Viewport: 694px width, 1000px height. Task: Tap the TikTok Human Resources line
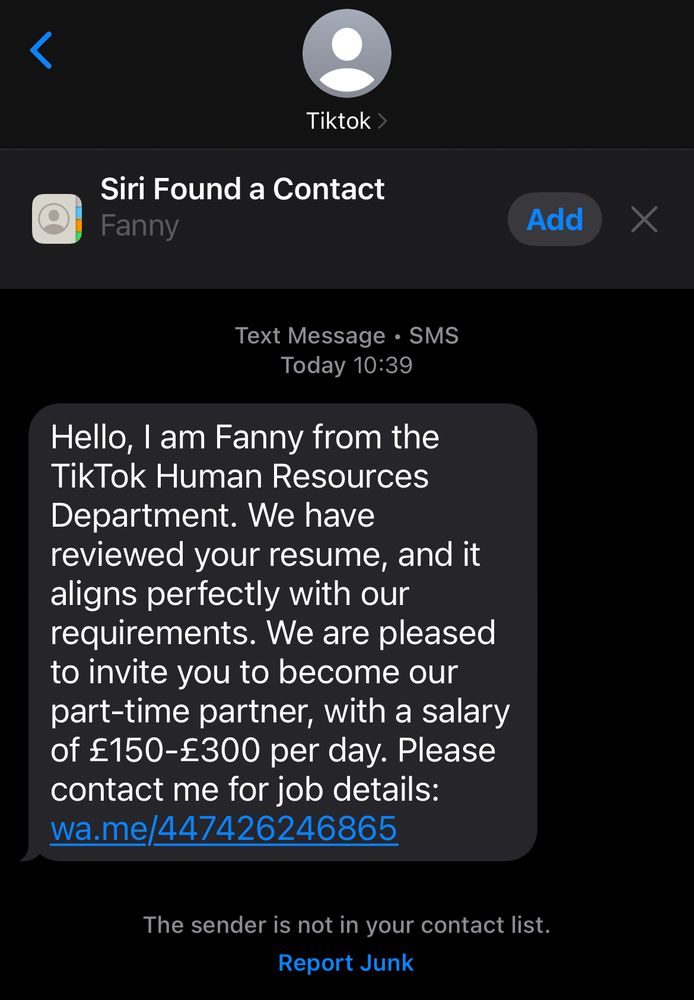point(240,476)
